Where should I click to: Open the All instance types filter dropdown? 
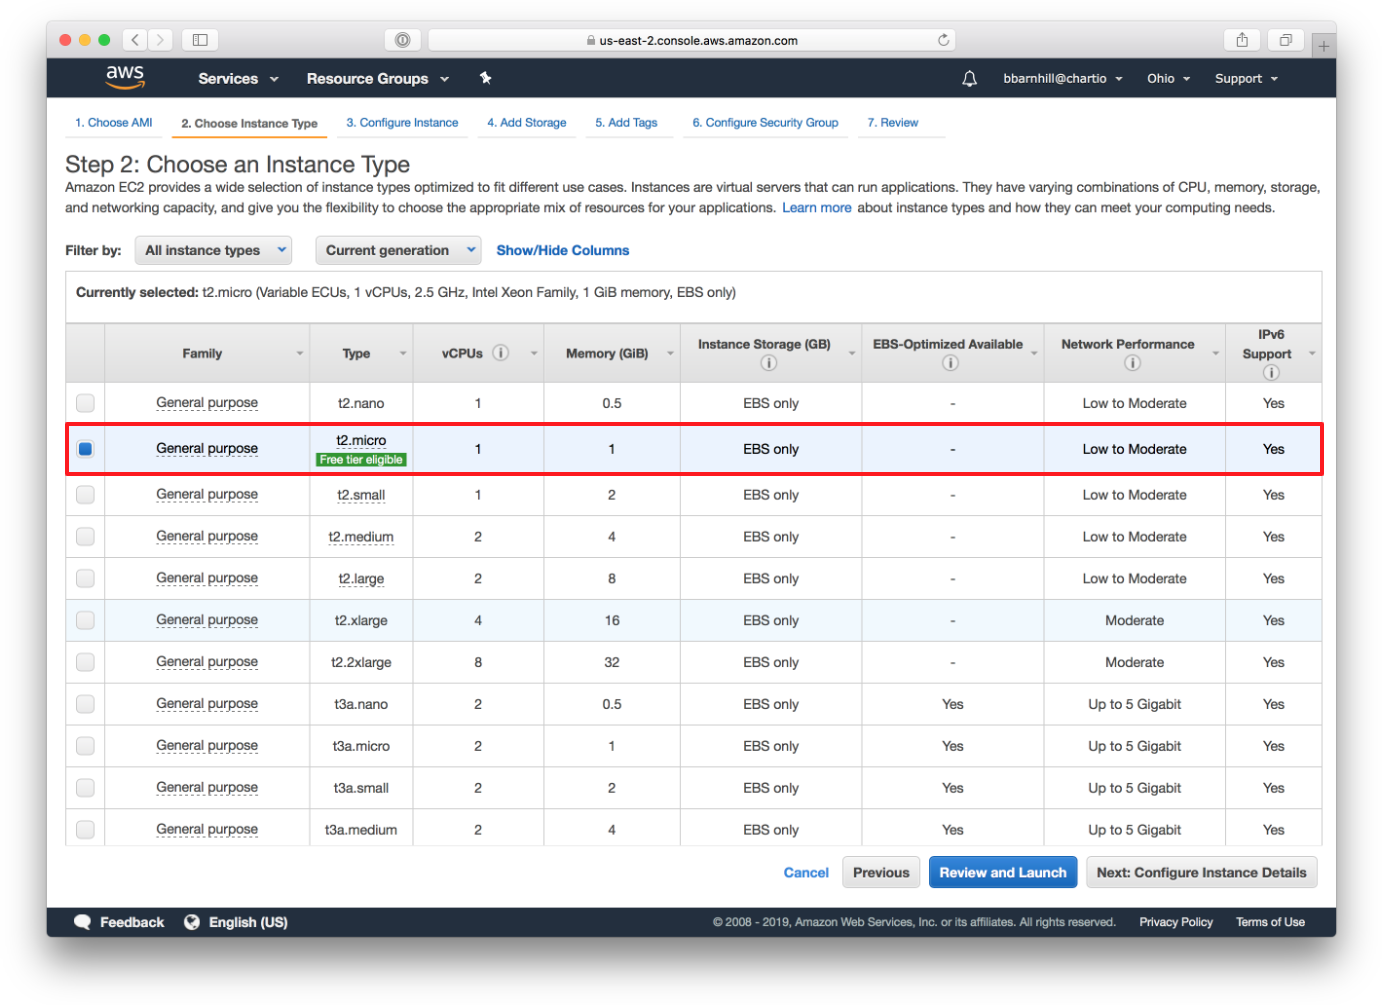(213, 250)
